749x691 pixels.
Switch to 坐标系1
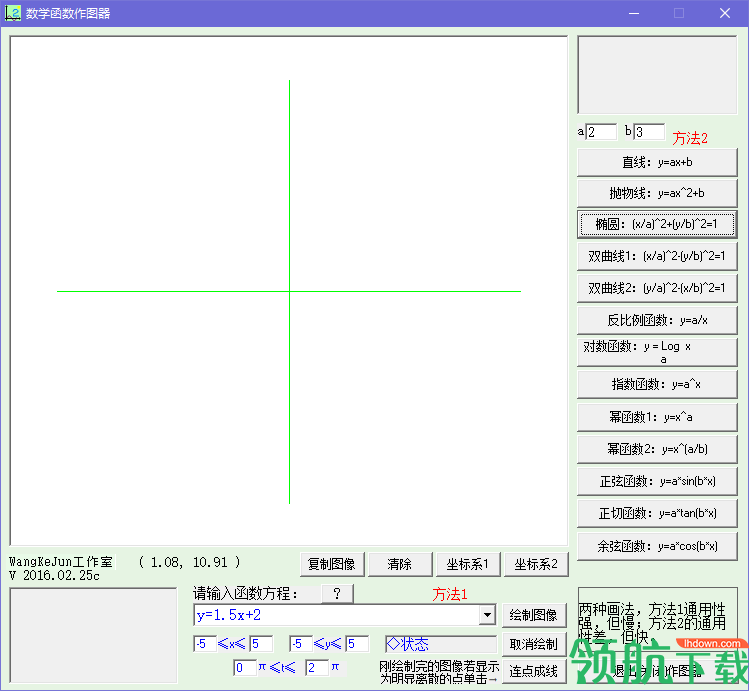(x=468, y=564)
